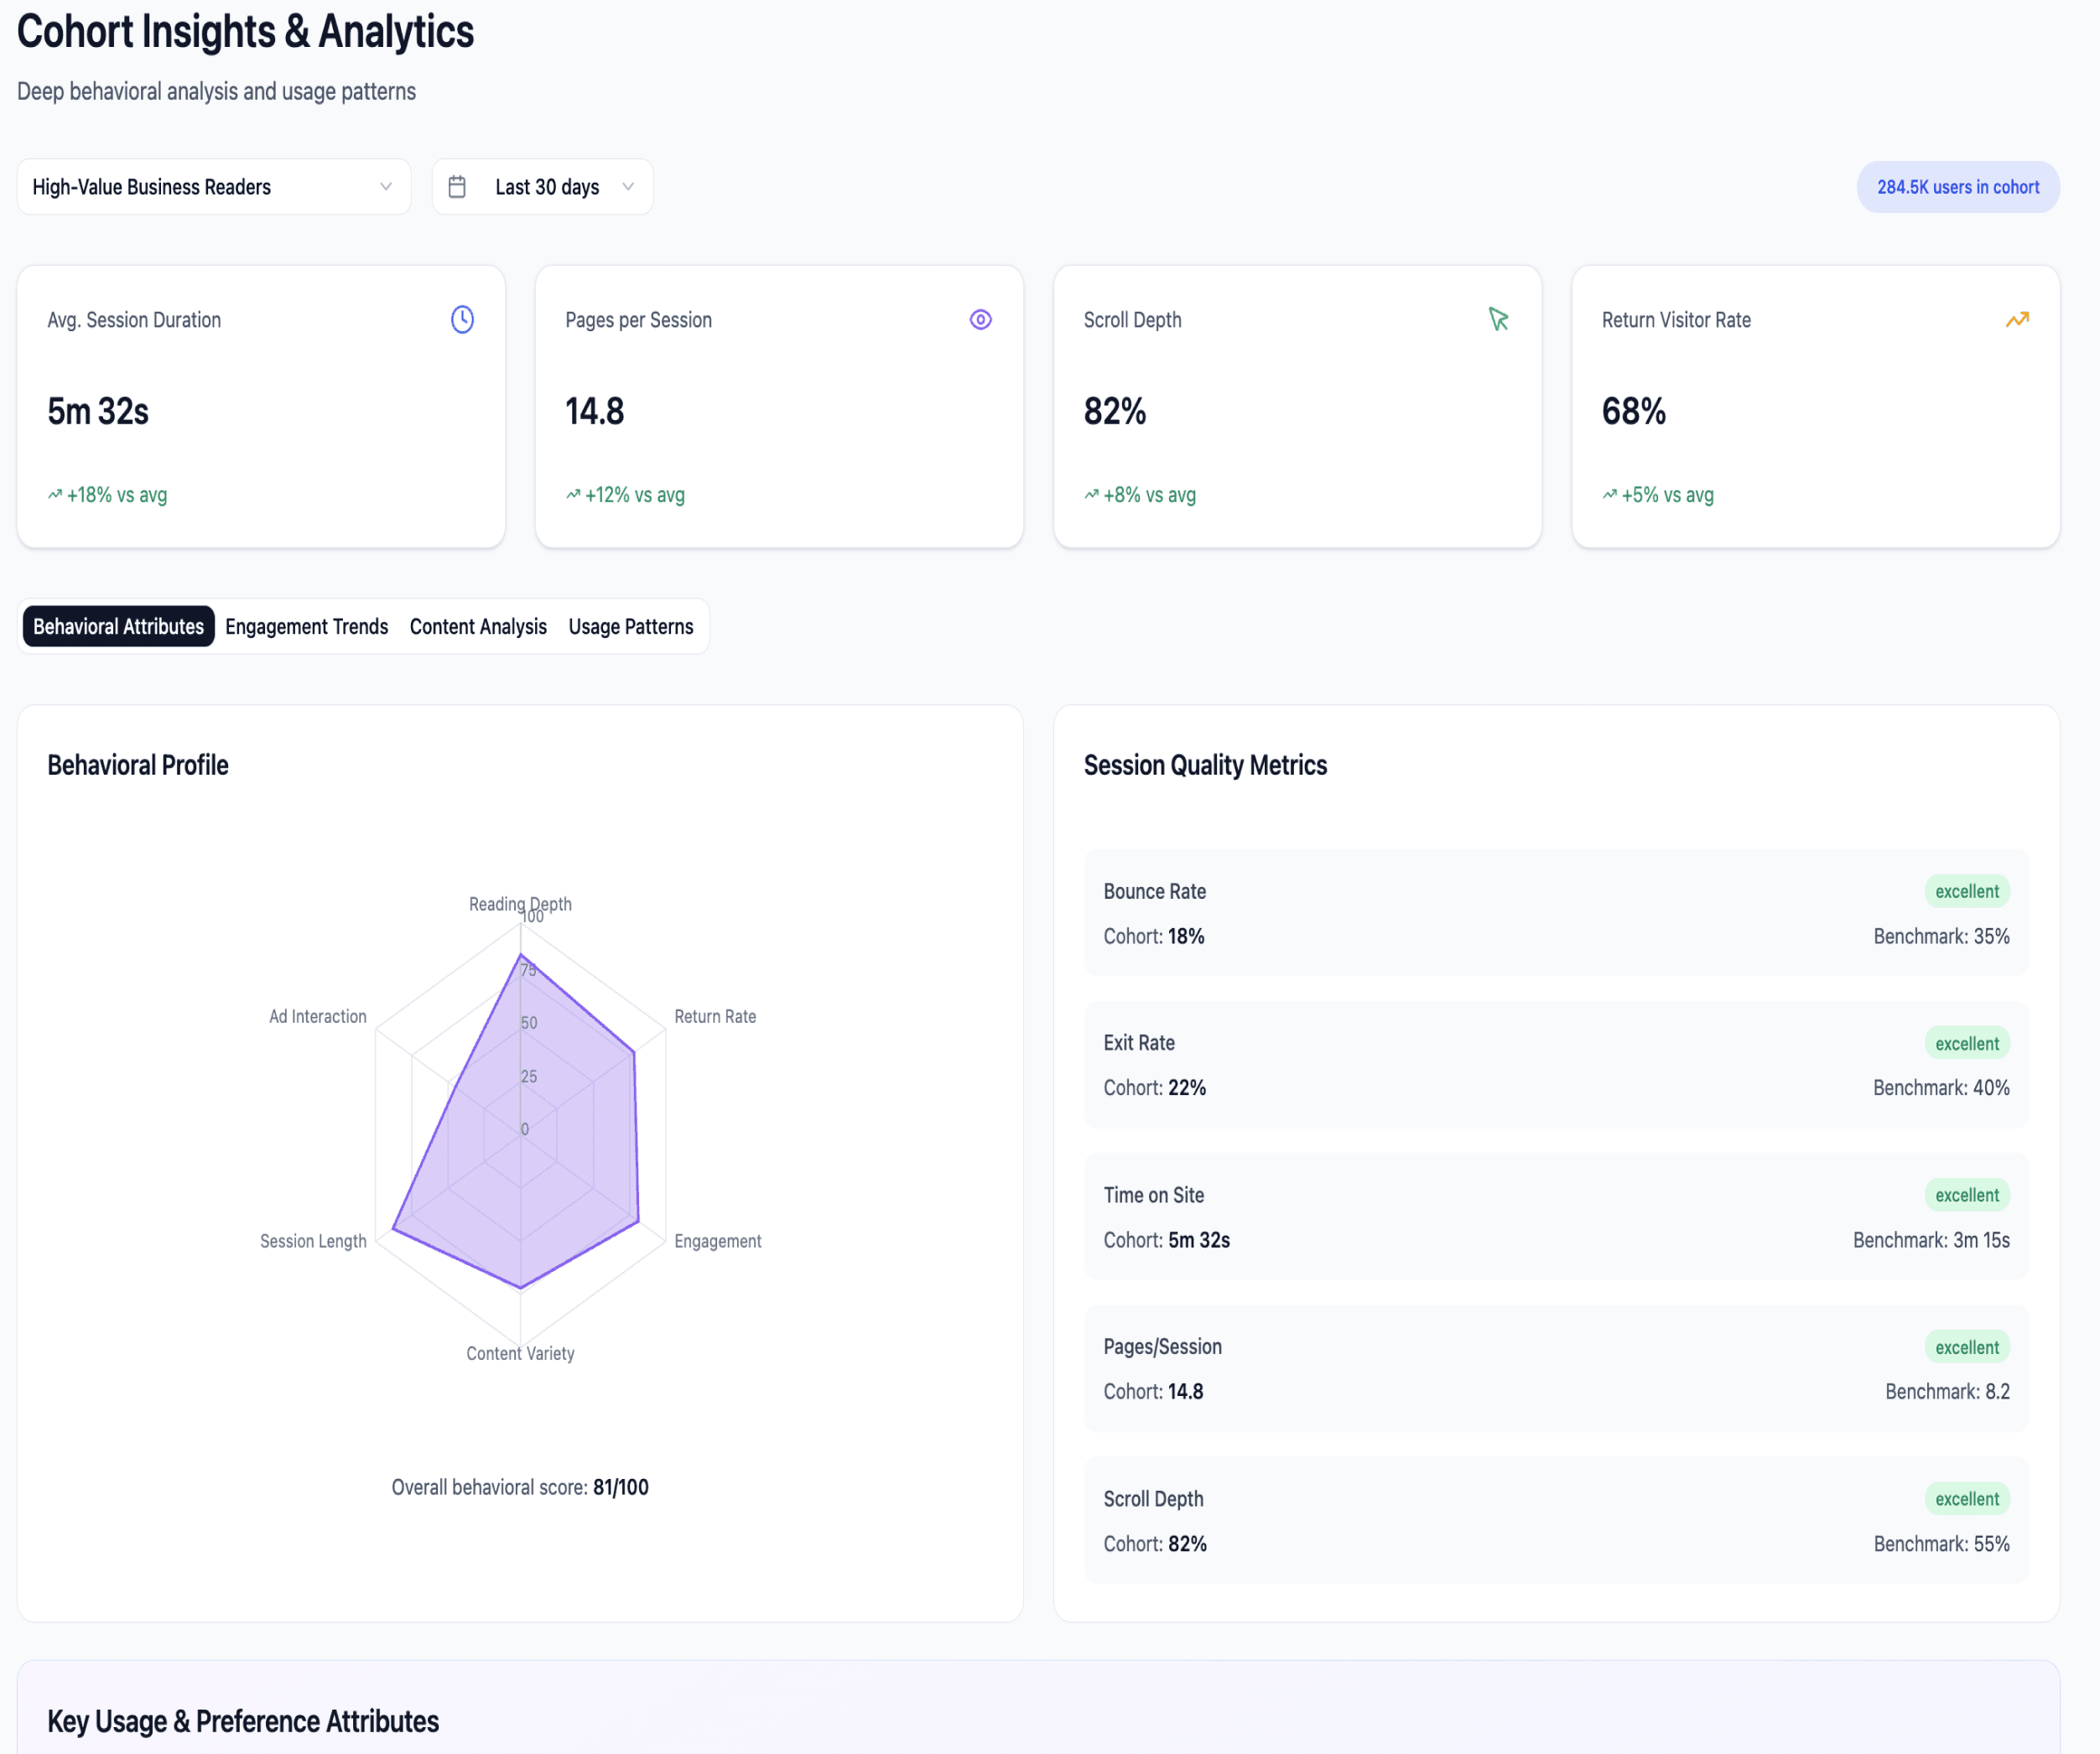Select the Behavioral Attributes tab
The width and height of the screenshot is (2100, 1754).
click(x=118, y=627)
